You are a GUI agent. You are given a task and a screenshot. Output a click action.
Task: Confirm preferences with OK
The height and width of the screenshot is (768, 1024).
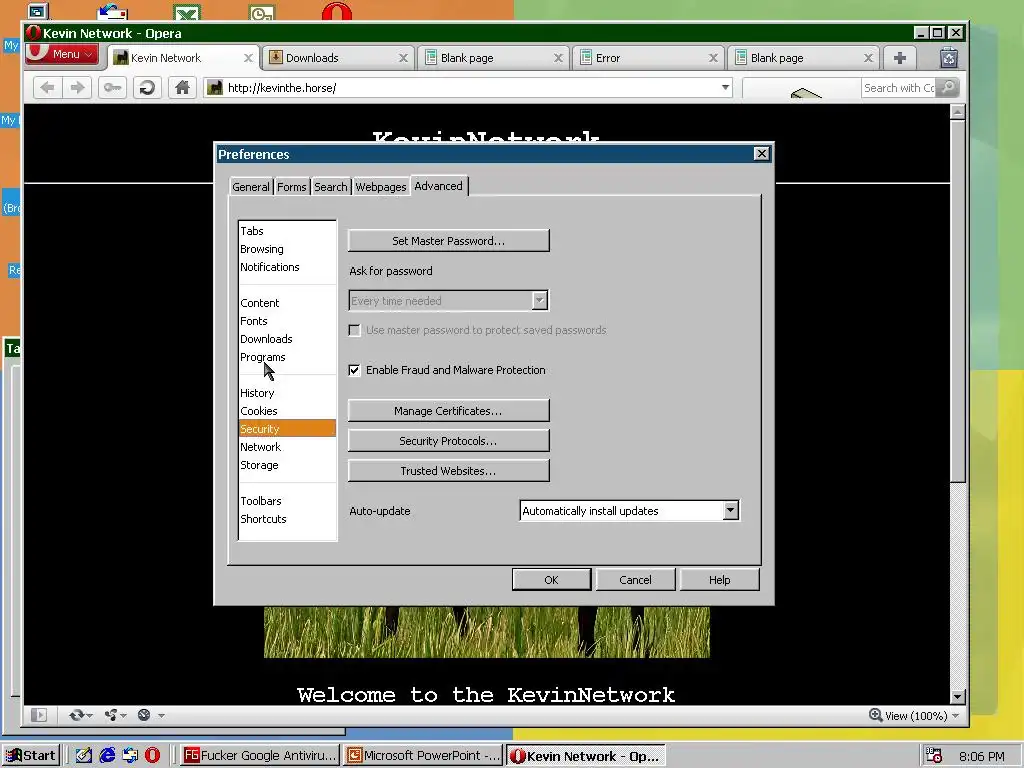551,580
